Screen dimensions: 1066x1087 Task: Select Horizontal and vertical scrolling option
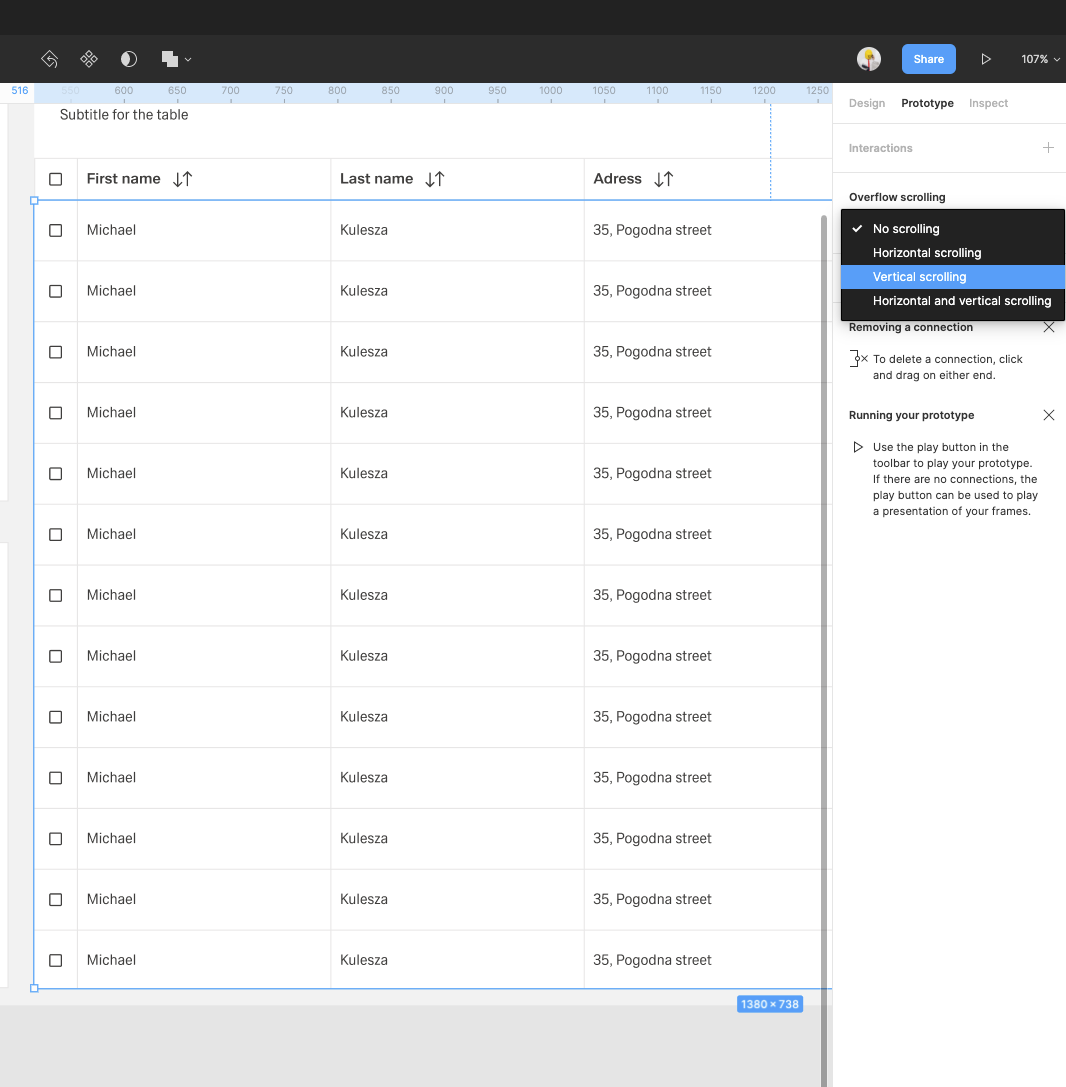pos(961,301)
